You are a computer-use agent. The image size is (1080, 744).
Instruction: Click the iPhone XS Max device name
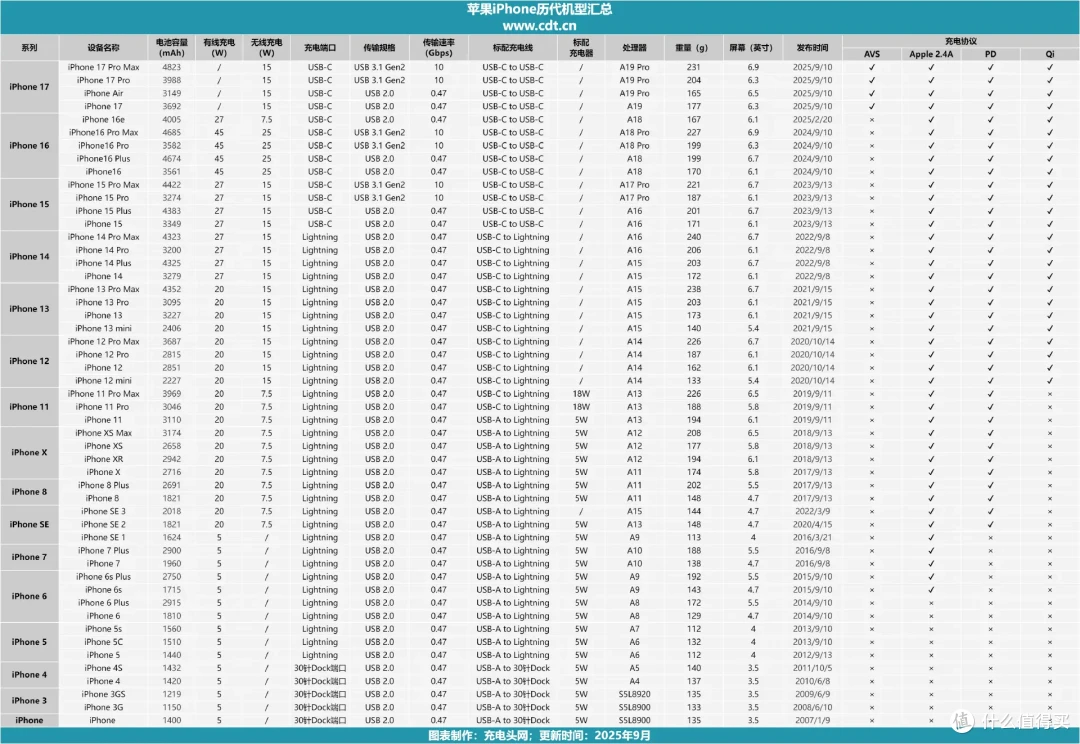coord(103,433)
